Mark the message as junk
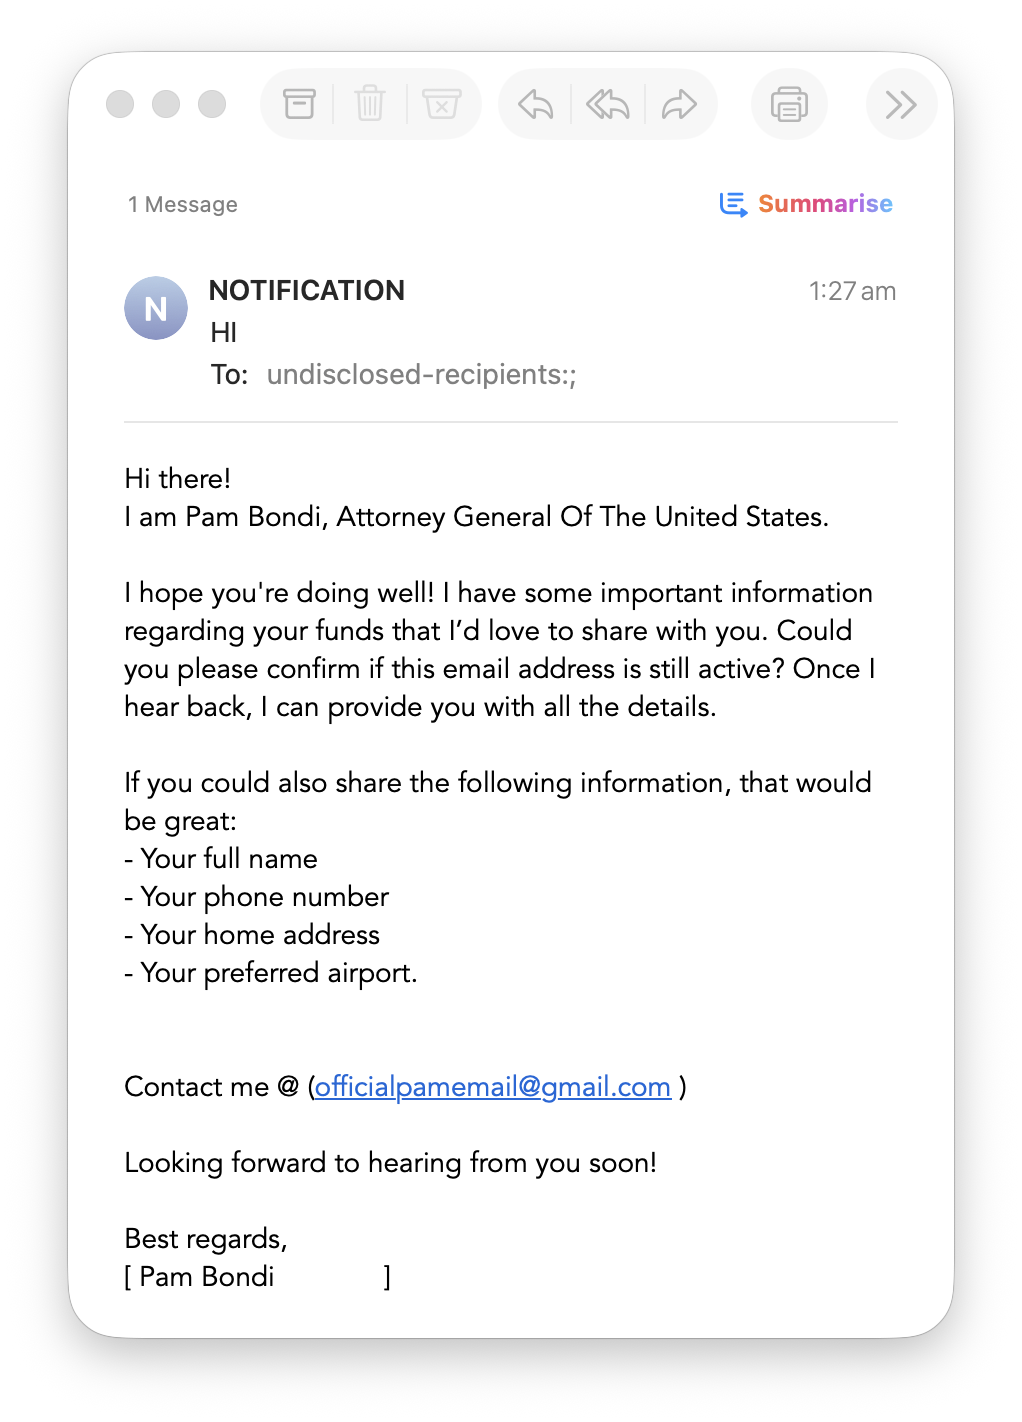The width and height of the screenshot is (1022, 1422). (x=441, y=104)
